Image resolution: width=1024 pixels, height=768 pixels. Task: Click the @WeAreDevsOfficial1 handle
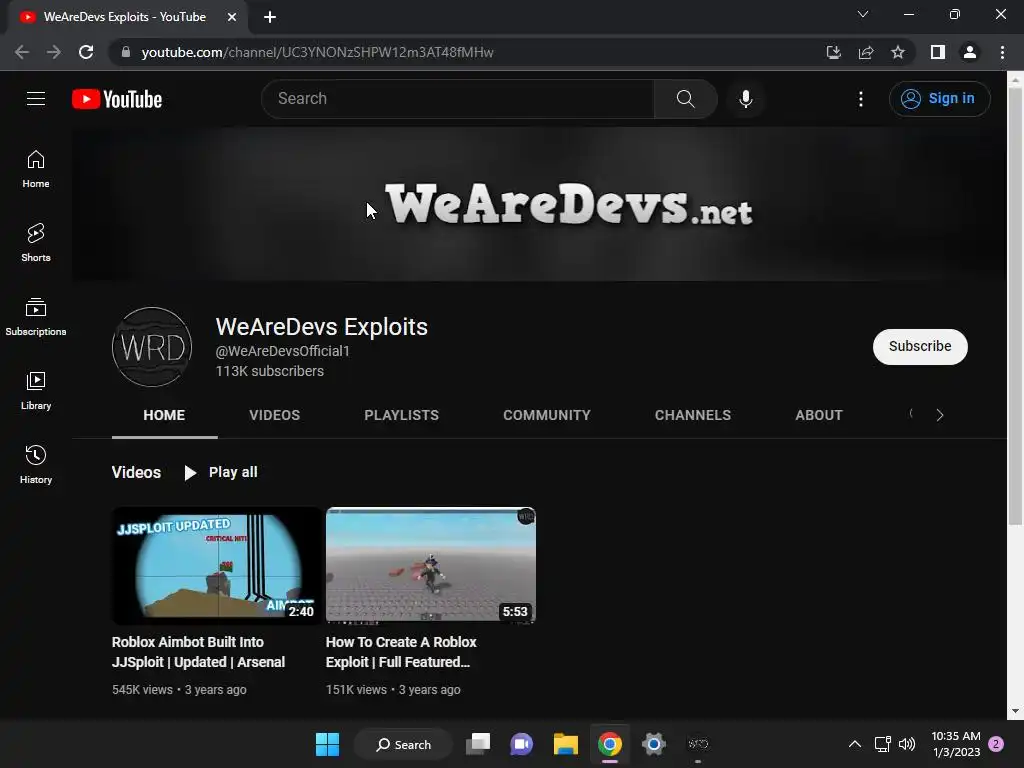click(282, 351)
